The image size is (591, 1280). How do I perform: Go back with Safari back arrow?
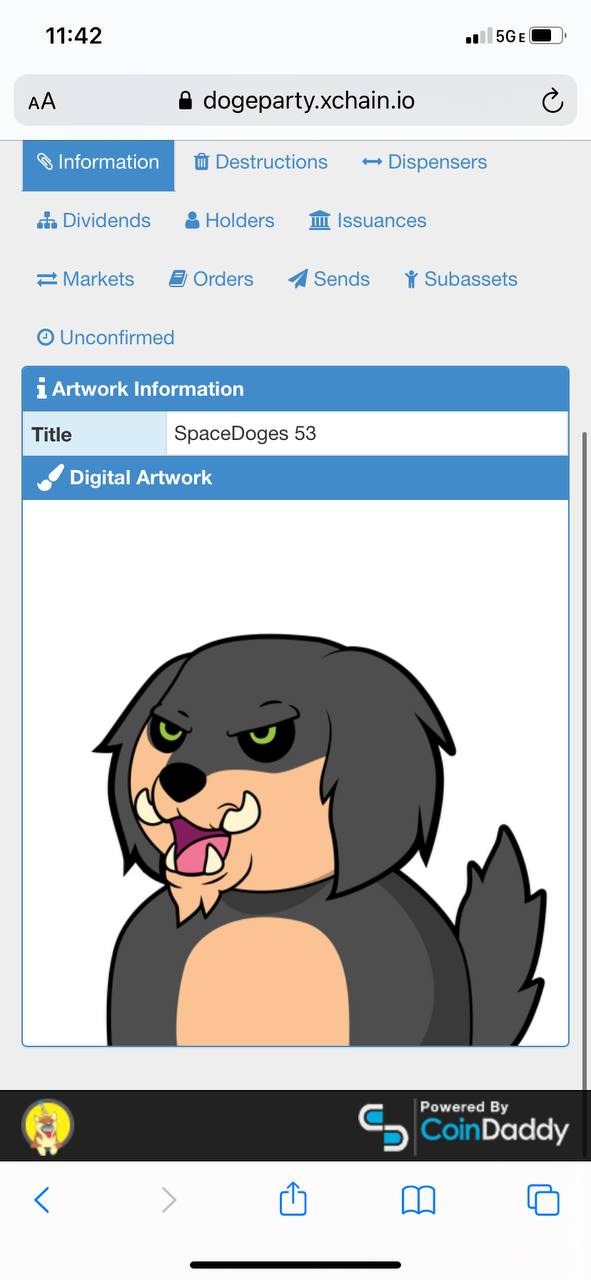tap(42, 1200)
